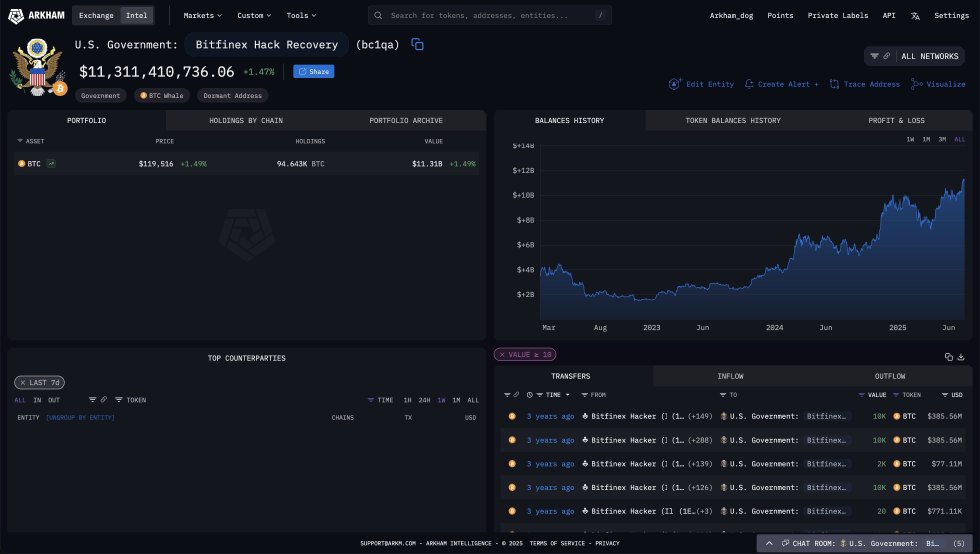Screen dimensions: 980x554
Task: Click the Dormant Address tag
Action: click(x=232, y=96)
